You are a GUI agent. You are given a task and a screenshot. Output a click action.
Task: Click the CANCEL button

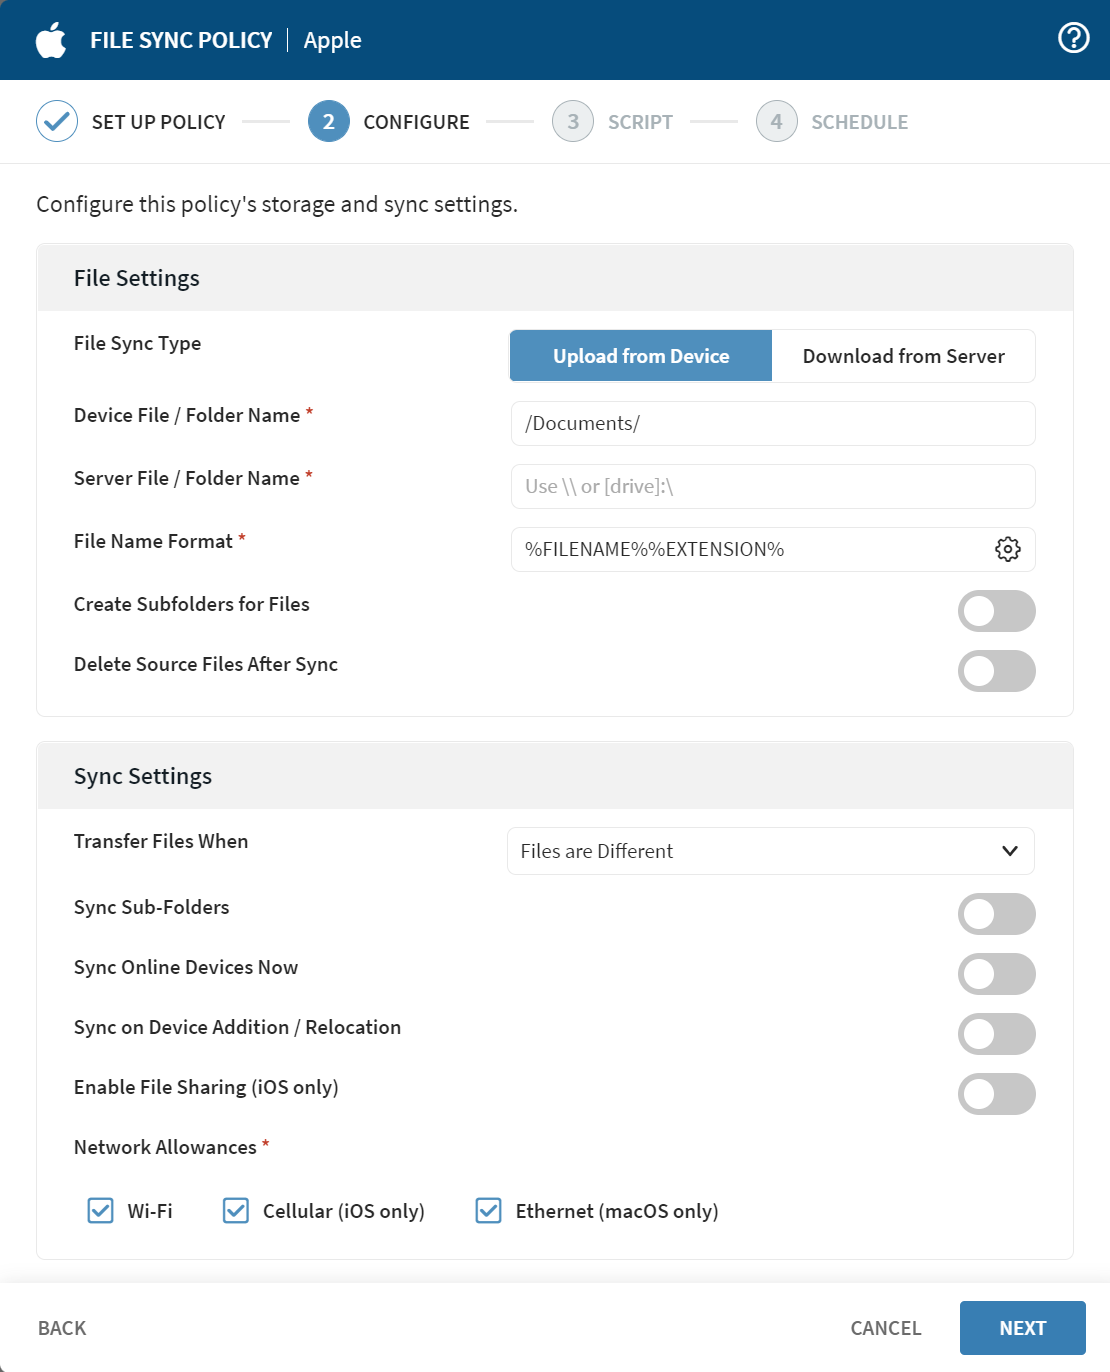pyautogui.click(x=886, y=1328)
